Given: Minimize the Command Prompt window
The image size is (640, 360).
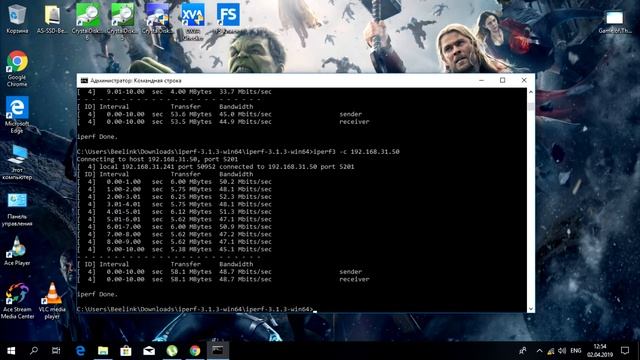Looking at the screenshot, I should (x=482, y=80).
